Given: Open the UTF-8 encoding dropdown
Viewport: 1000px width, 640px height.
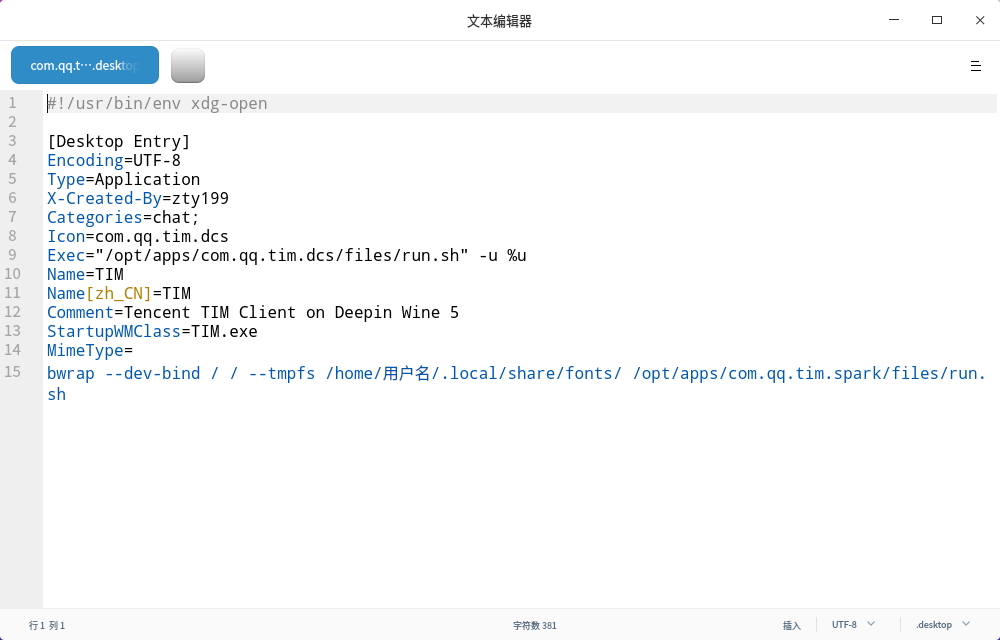Looking at the screenshot, I should tap(853, 625).
